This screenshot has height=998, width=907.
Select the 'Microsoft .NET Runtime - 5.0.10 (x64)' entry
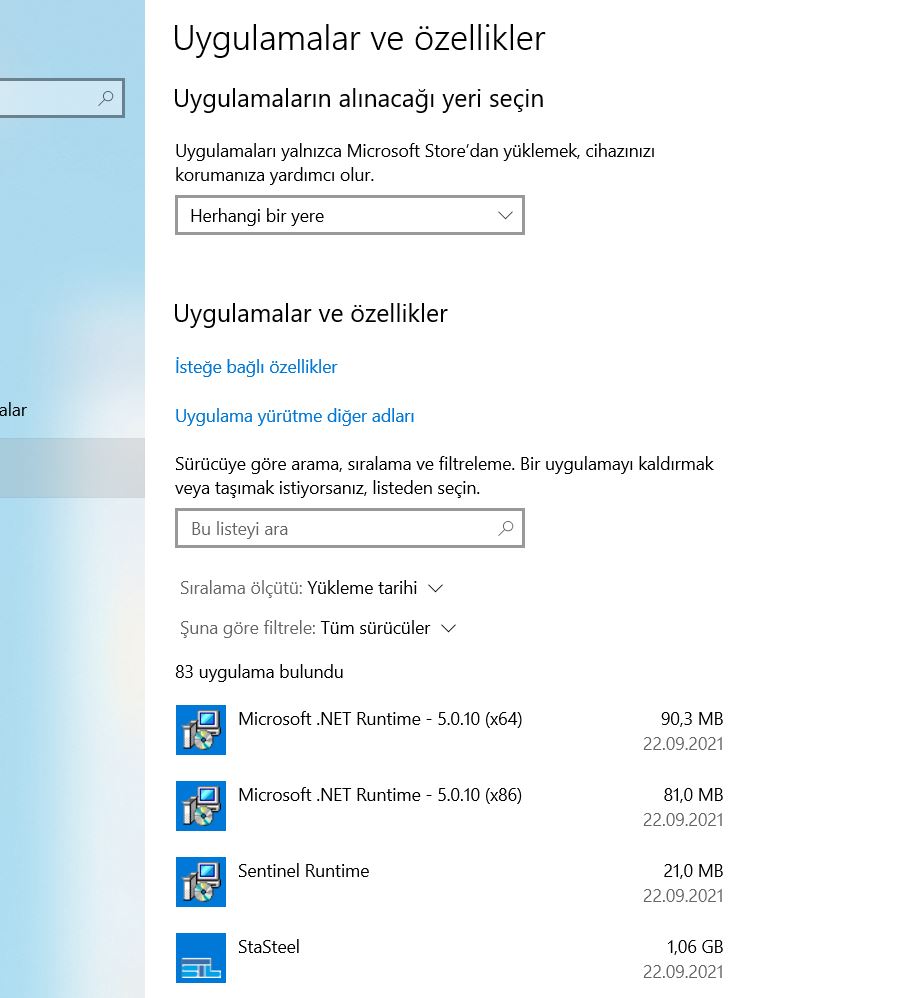pyautogui.click(x=380, y=719)
